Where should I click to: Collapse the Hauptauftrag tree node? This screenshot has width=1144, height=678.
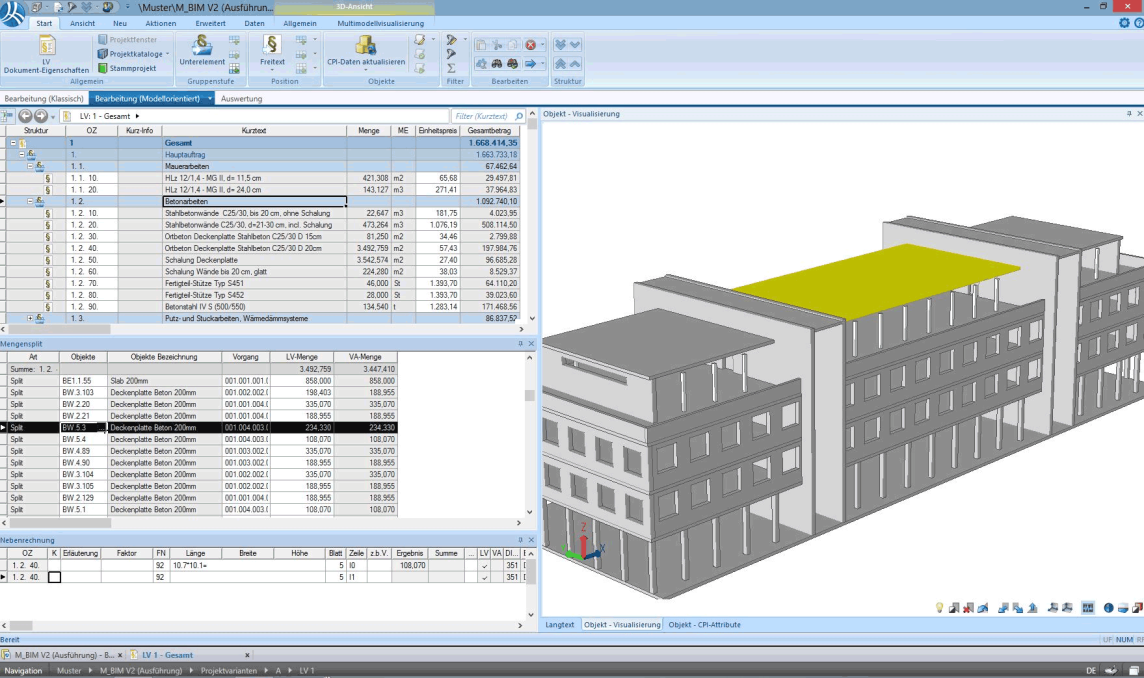click(22, 155)
